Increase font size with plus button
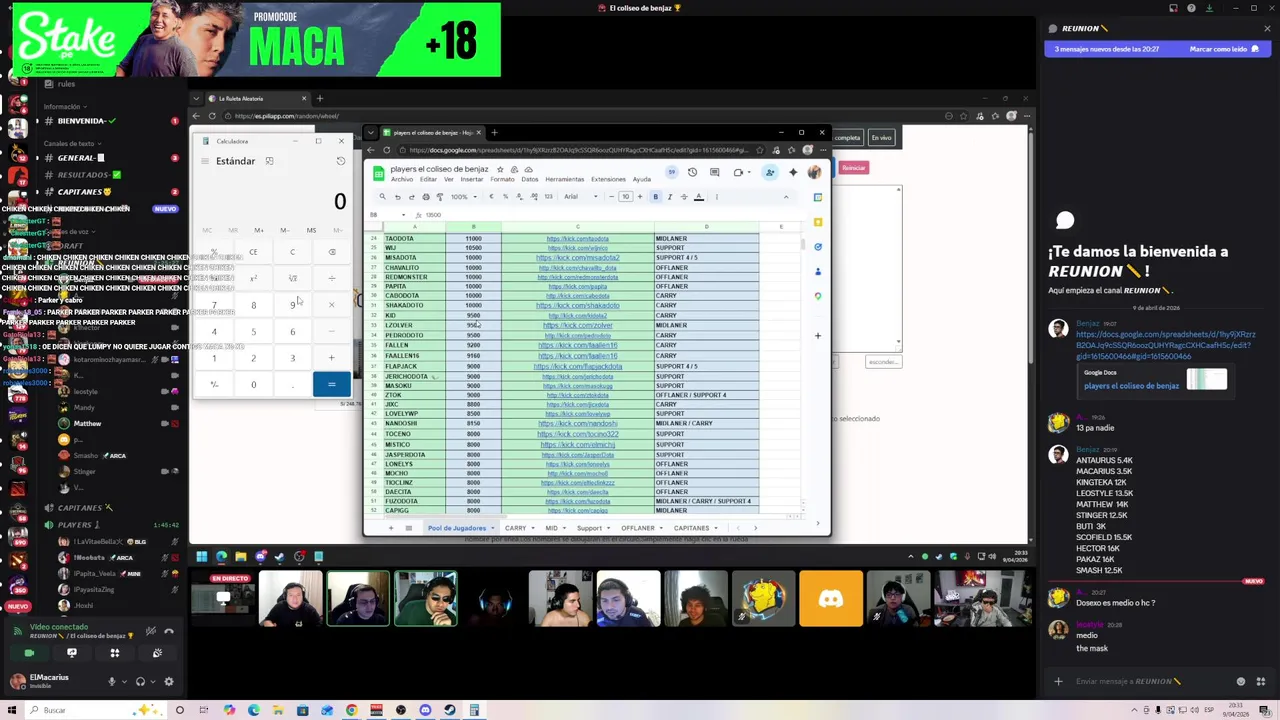 (x=640, y=197)
